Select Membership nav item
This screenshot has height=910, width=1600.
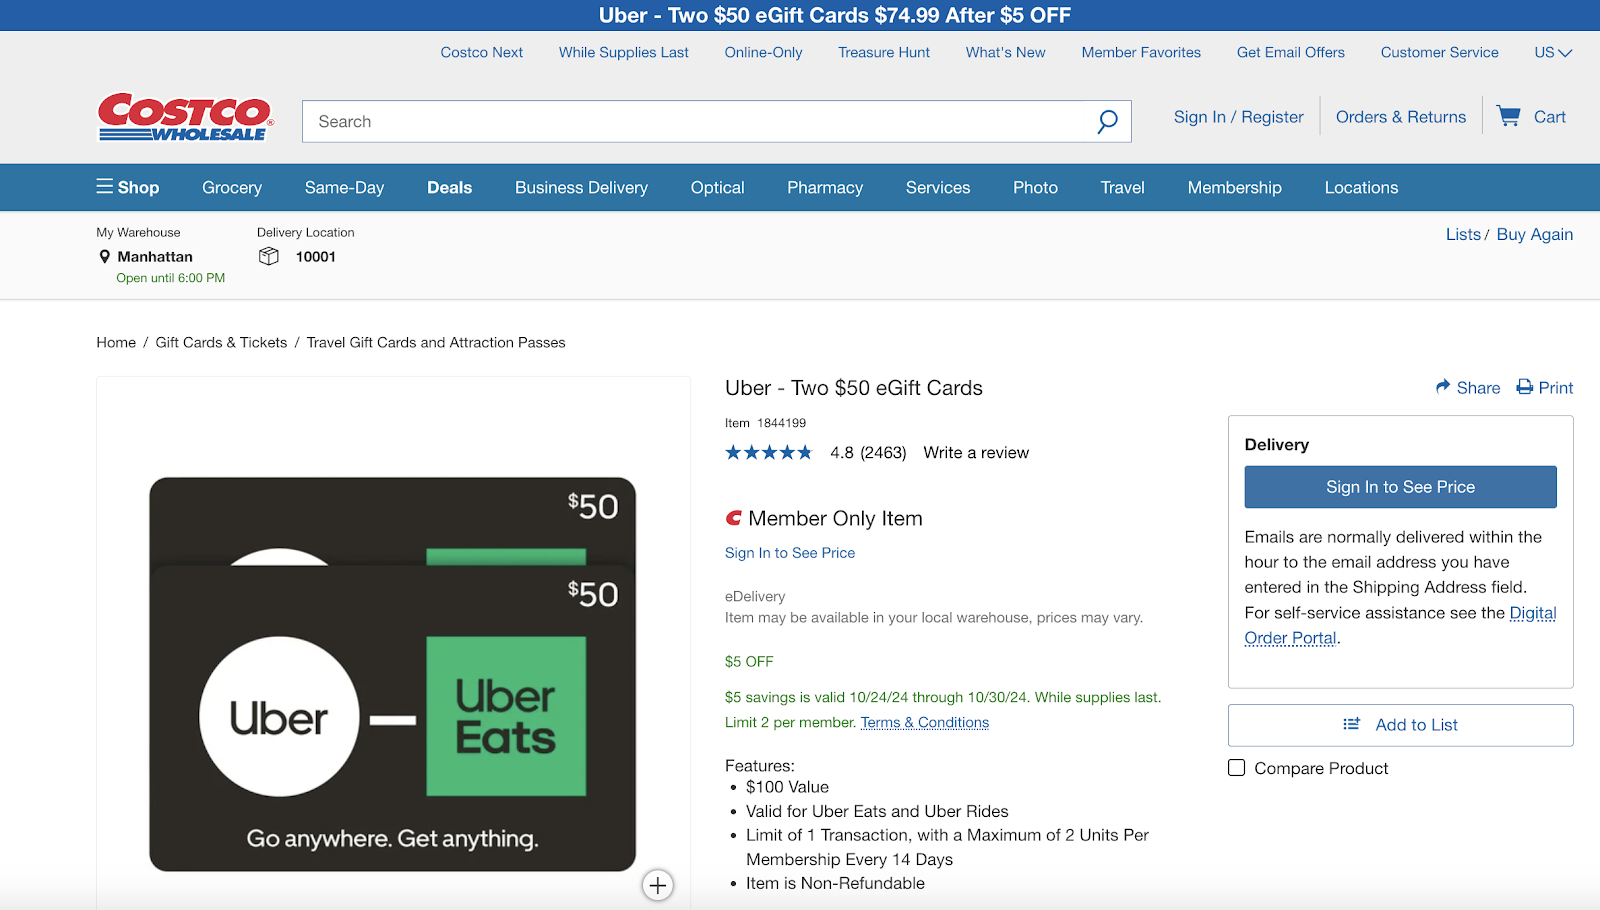click(1234, 187)
